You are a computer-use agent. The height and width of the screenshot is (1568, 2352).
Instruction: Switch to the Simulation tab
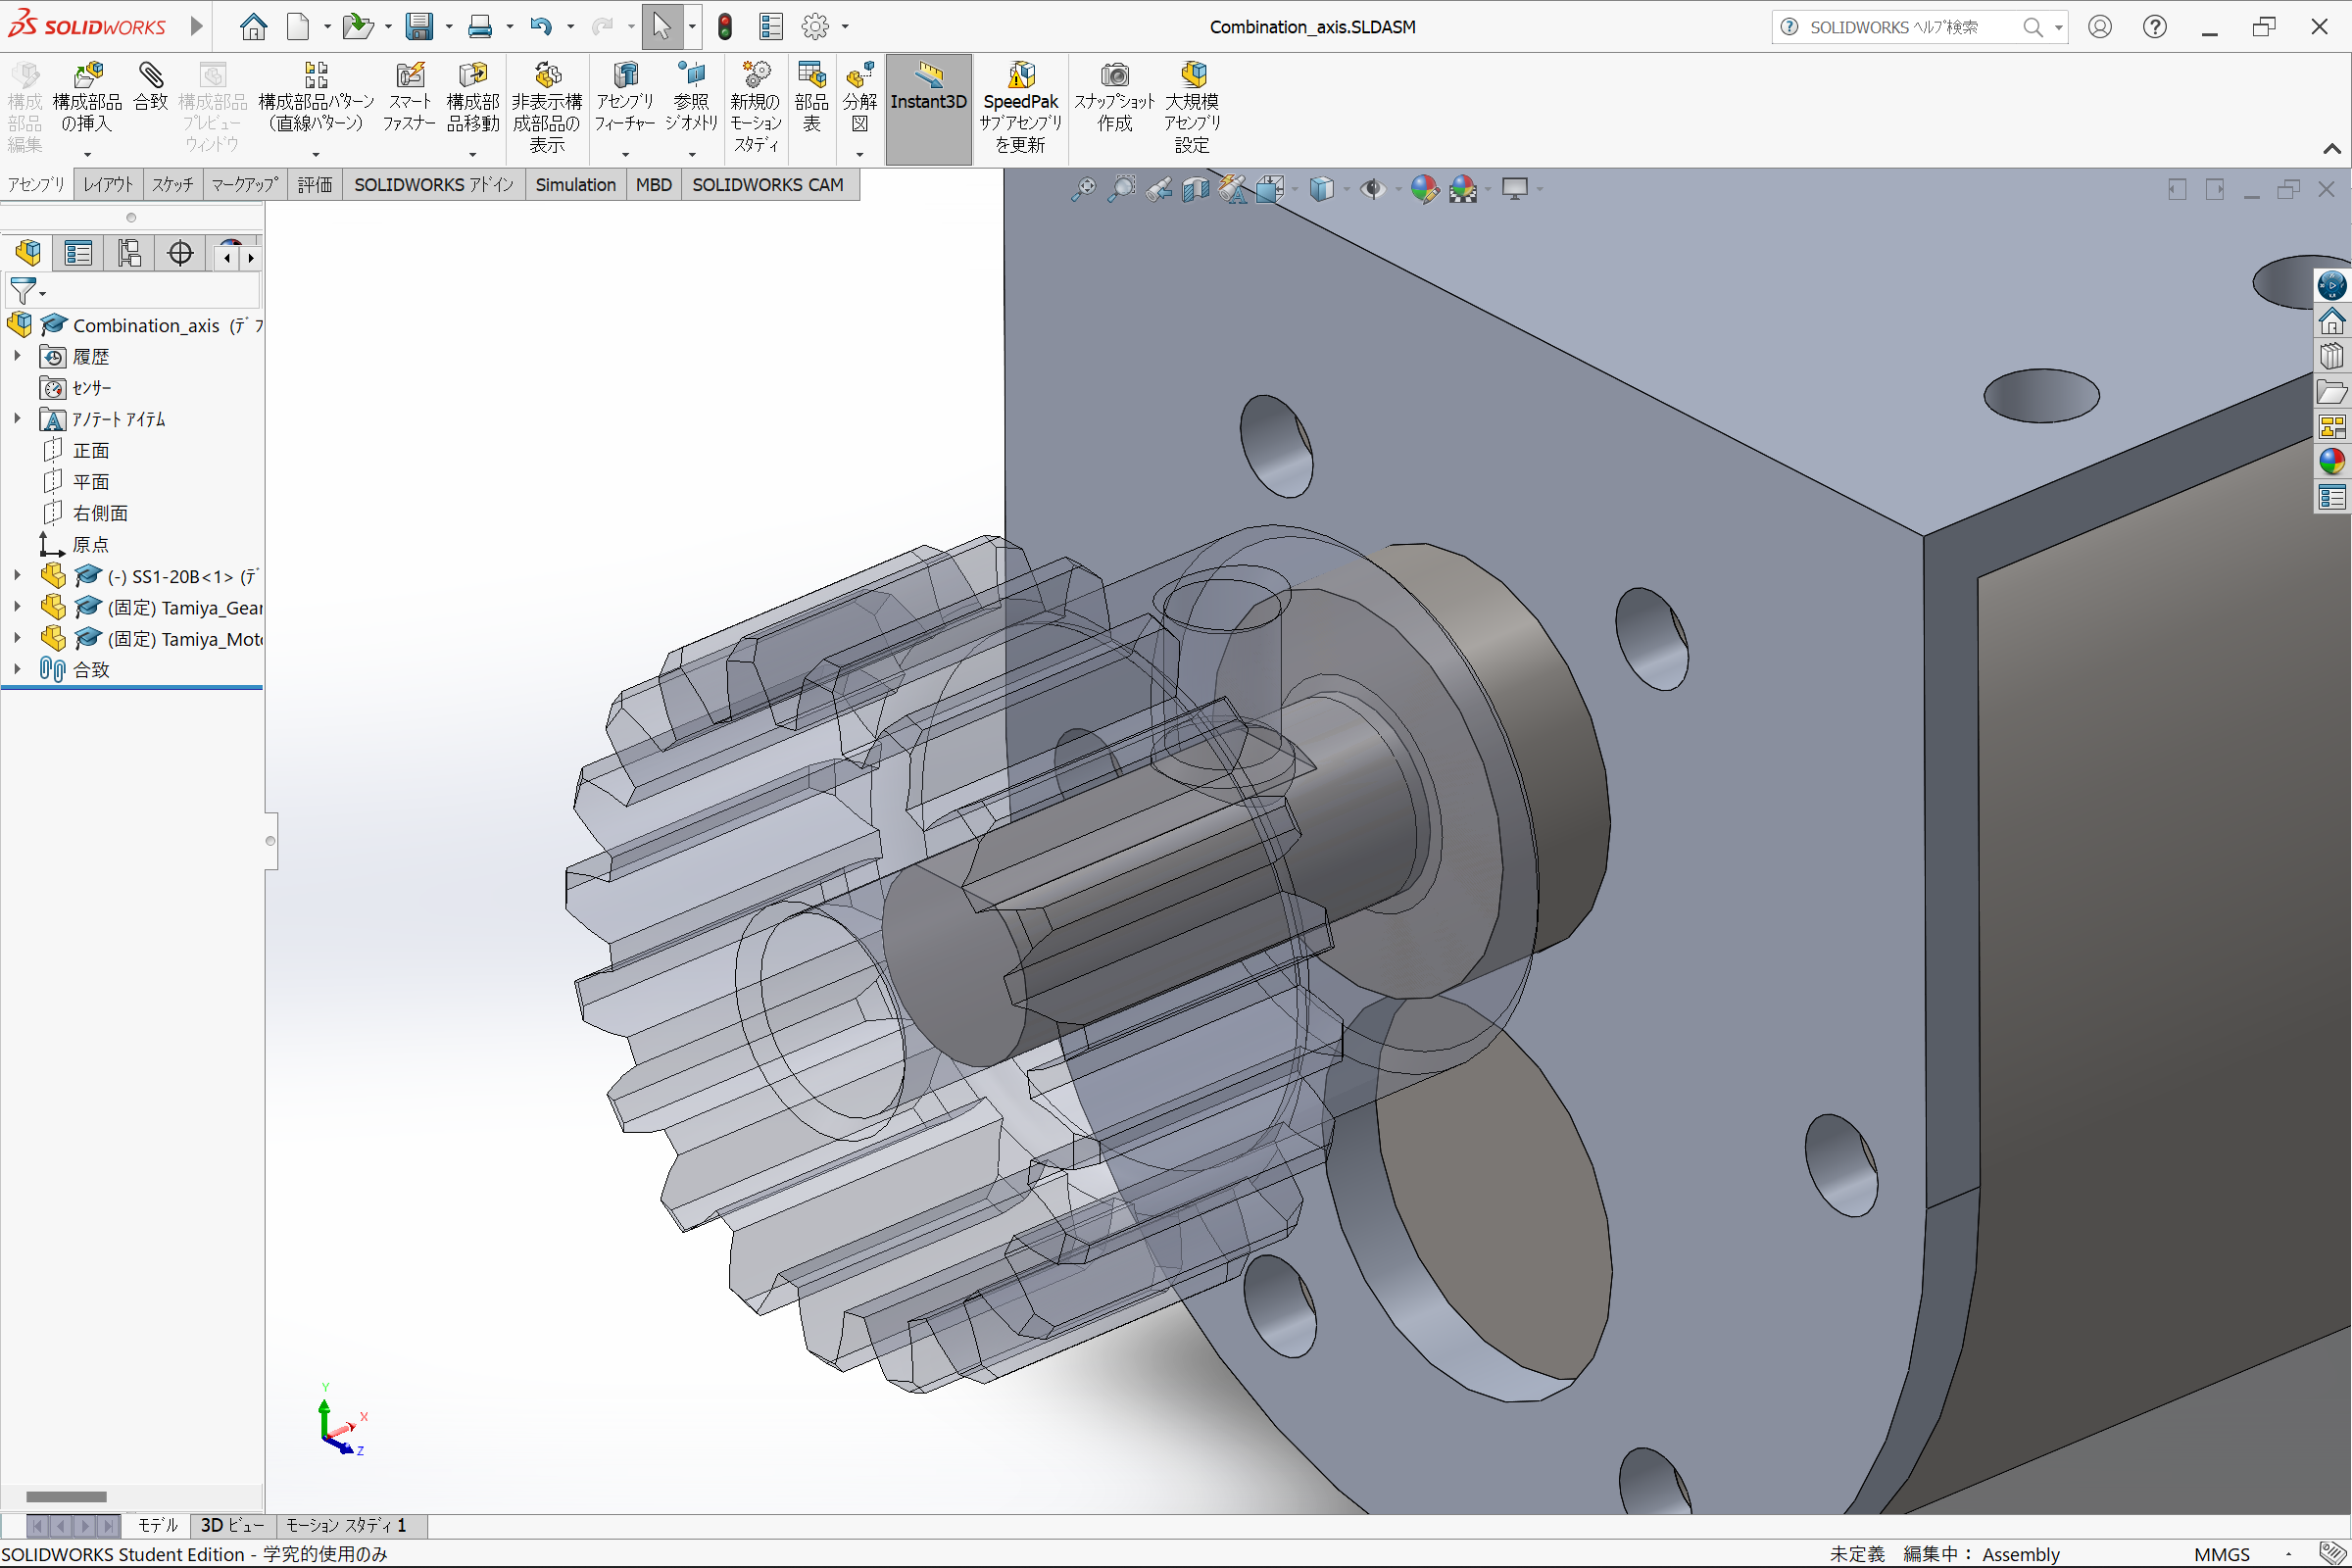click(x=575, y=185)
